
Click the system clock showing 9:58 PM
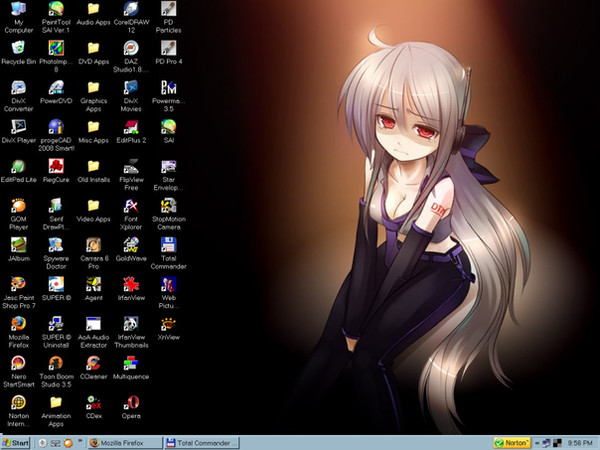click(582, 442)
